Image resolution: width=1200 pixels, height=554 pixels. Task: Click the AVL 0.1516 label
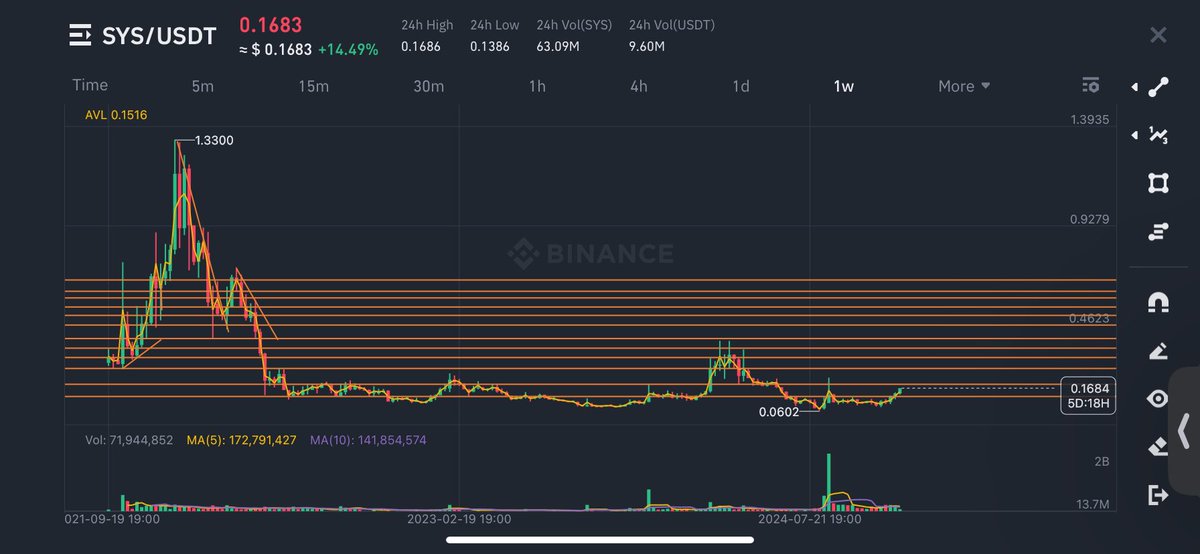116,115
